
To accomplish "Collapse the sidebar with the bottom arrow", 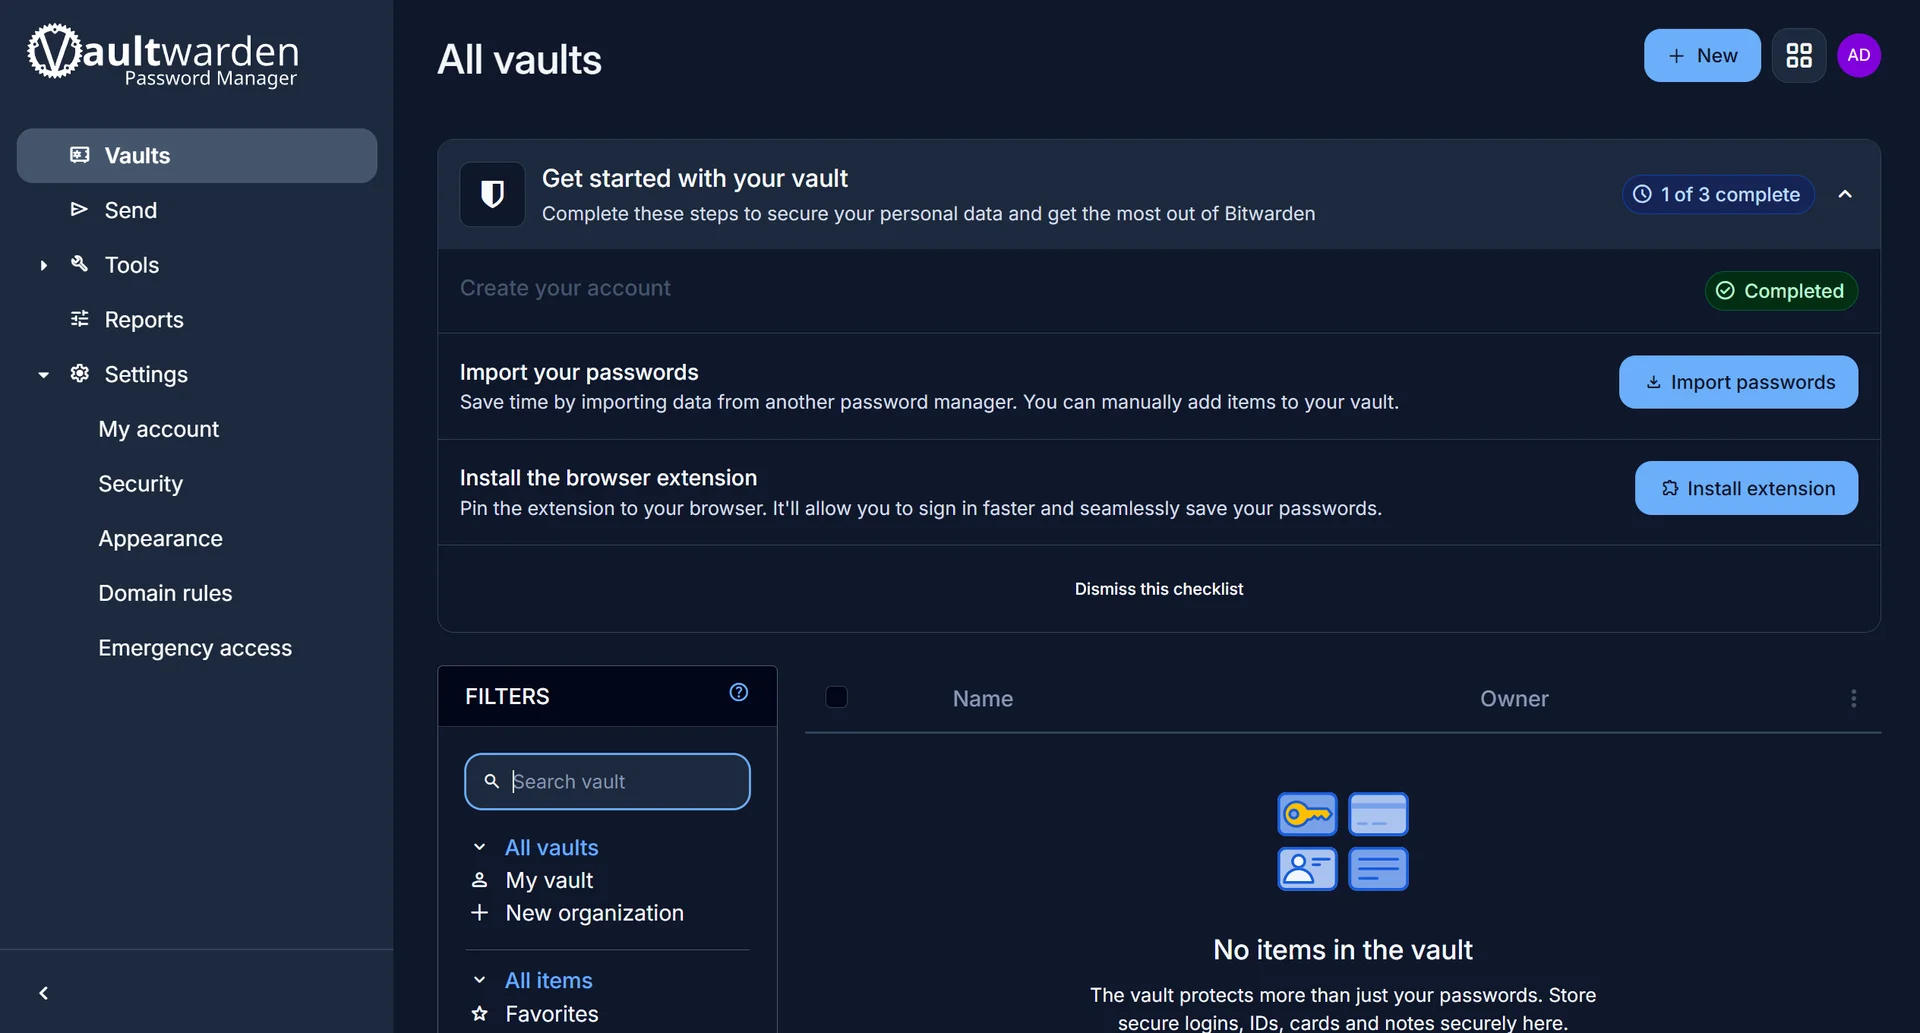I will tap(43, 993).
